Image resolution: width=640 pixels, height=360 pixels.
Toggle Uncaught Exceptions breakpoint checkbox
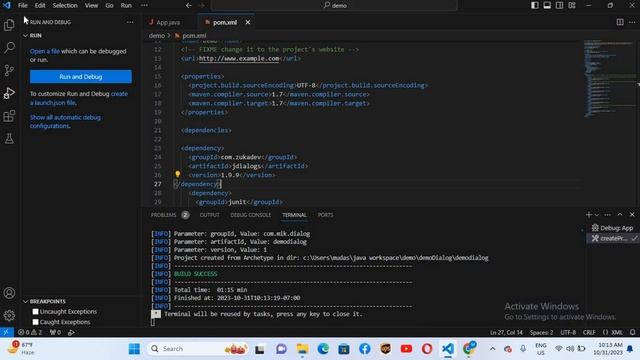36,312
